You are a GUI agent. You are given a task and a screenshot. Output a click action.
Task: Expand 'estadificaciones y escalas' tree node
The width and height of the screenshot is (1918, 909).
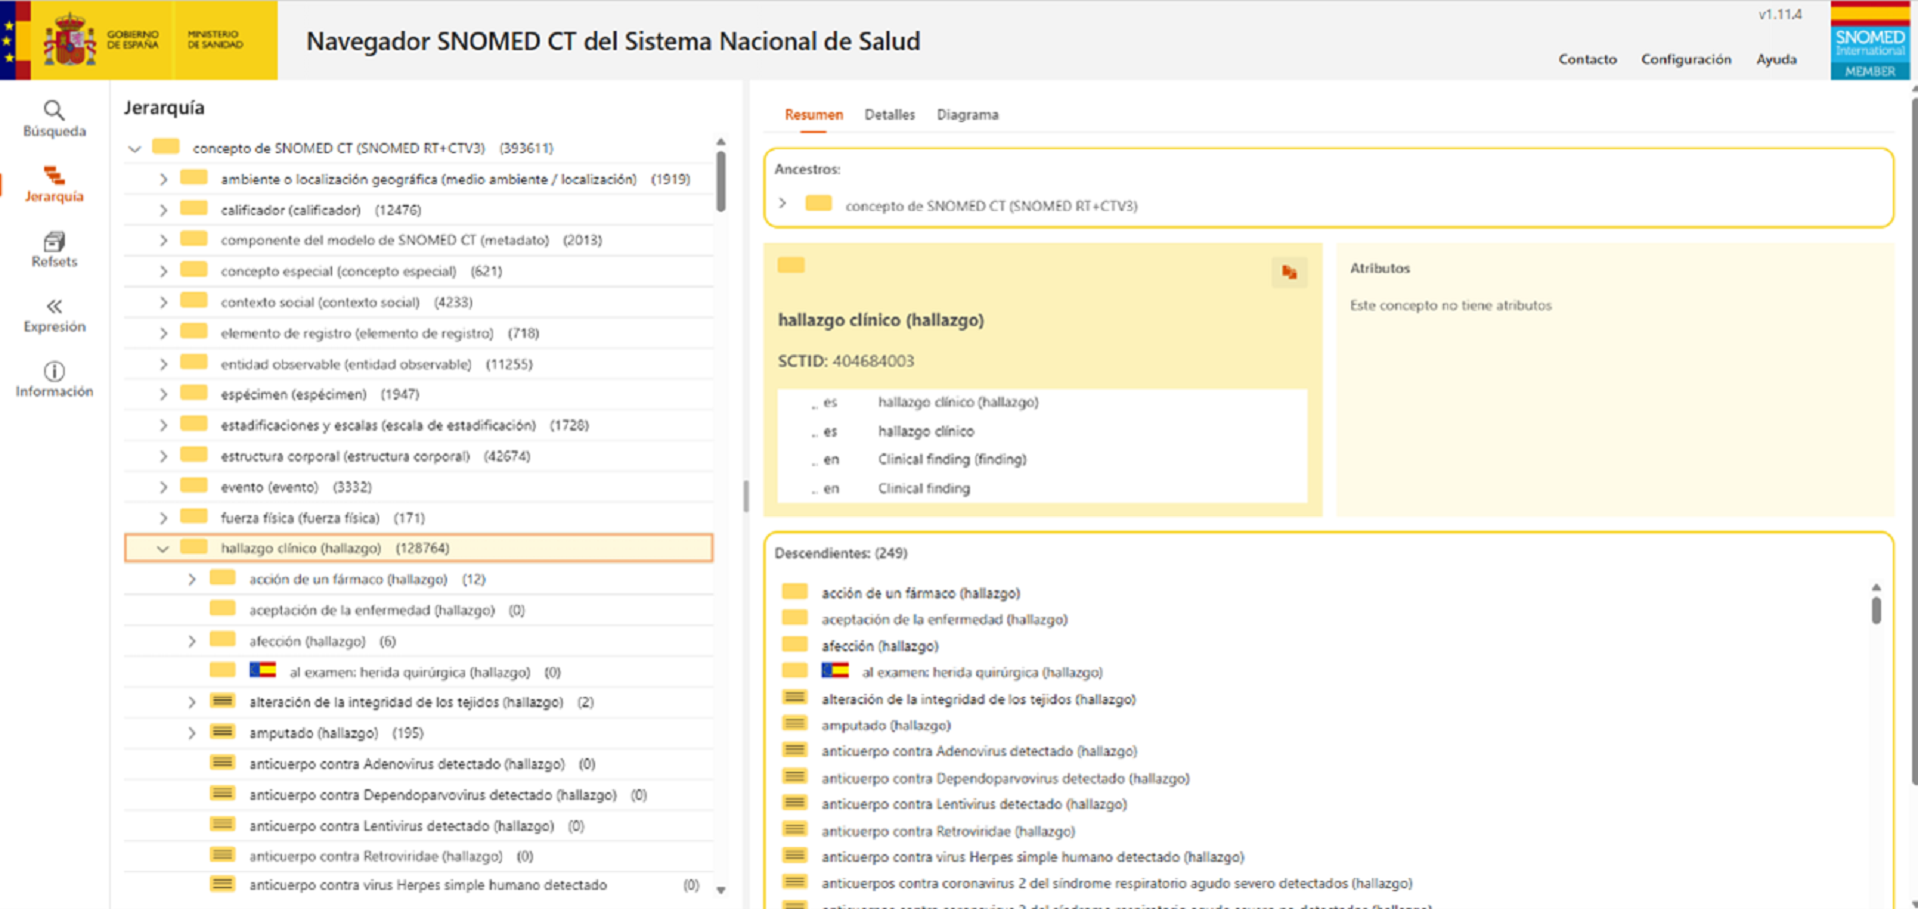click(163, 425)
